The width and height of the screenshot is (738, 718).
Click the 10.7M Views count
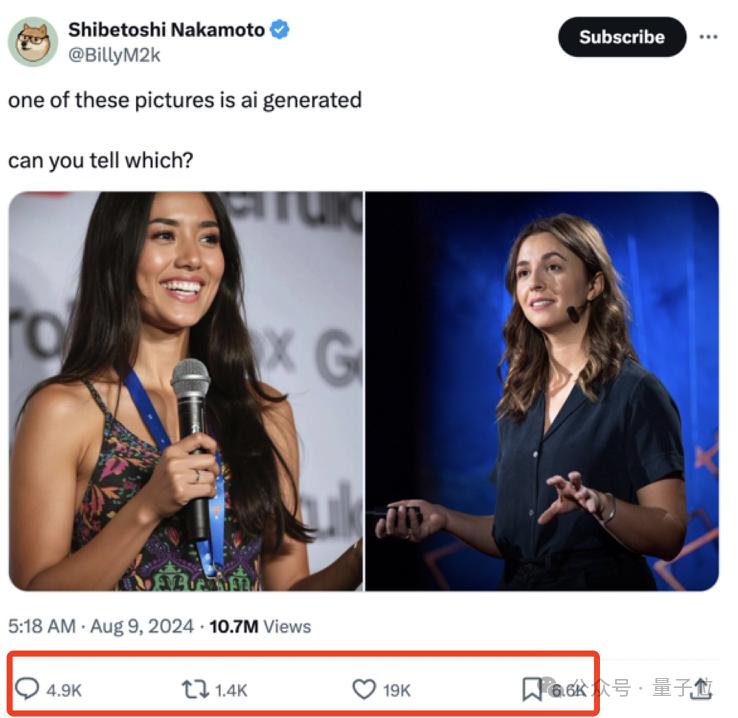(x=259, y=626)
